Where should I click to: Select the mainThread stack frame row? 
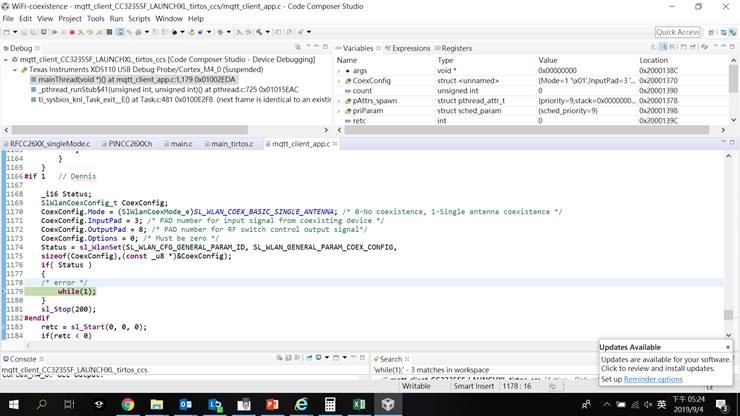(133, 79)
